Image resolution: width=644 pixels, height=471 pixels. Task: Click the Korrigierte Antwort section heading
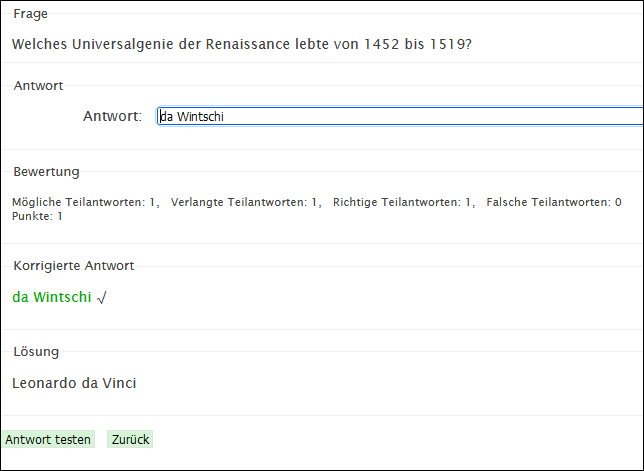[x=74, y=266]
